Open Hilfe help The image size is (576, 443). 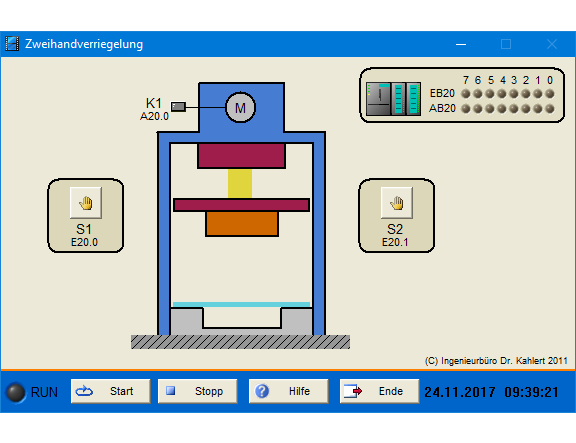pyautogui.click(x=288, y=391)
